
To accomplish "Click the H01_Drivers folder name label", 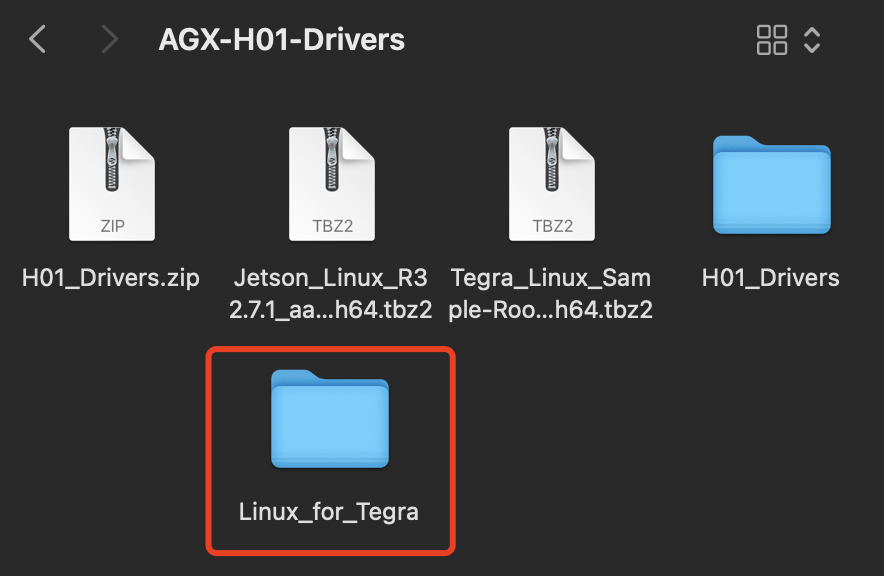I will tap(771, 278).
